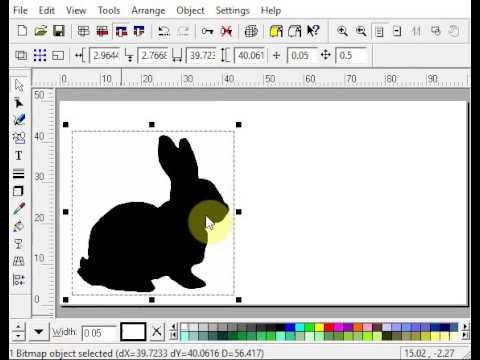Screen dimensions: 480x360
Task: Expand the color palette right arrow
Action: [x=465, y=326]
